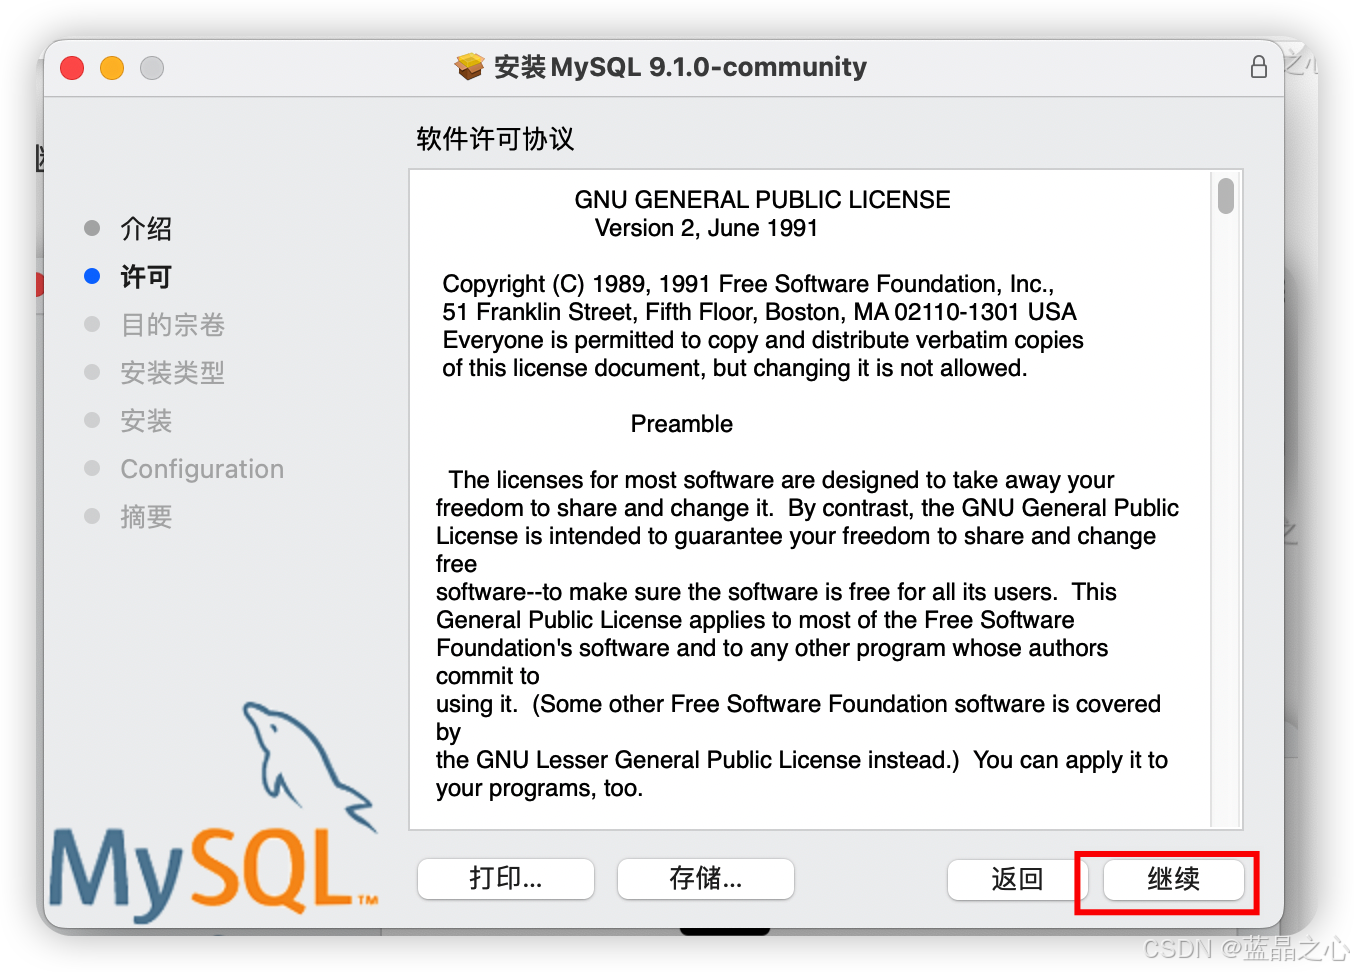The height and width of the screenshot is (972, 1354).
Task: Select the 介绍 step in sidebar
Action: [x=146, y=229]
